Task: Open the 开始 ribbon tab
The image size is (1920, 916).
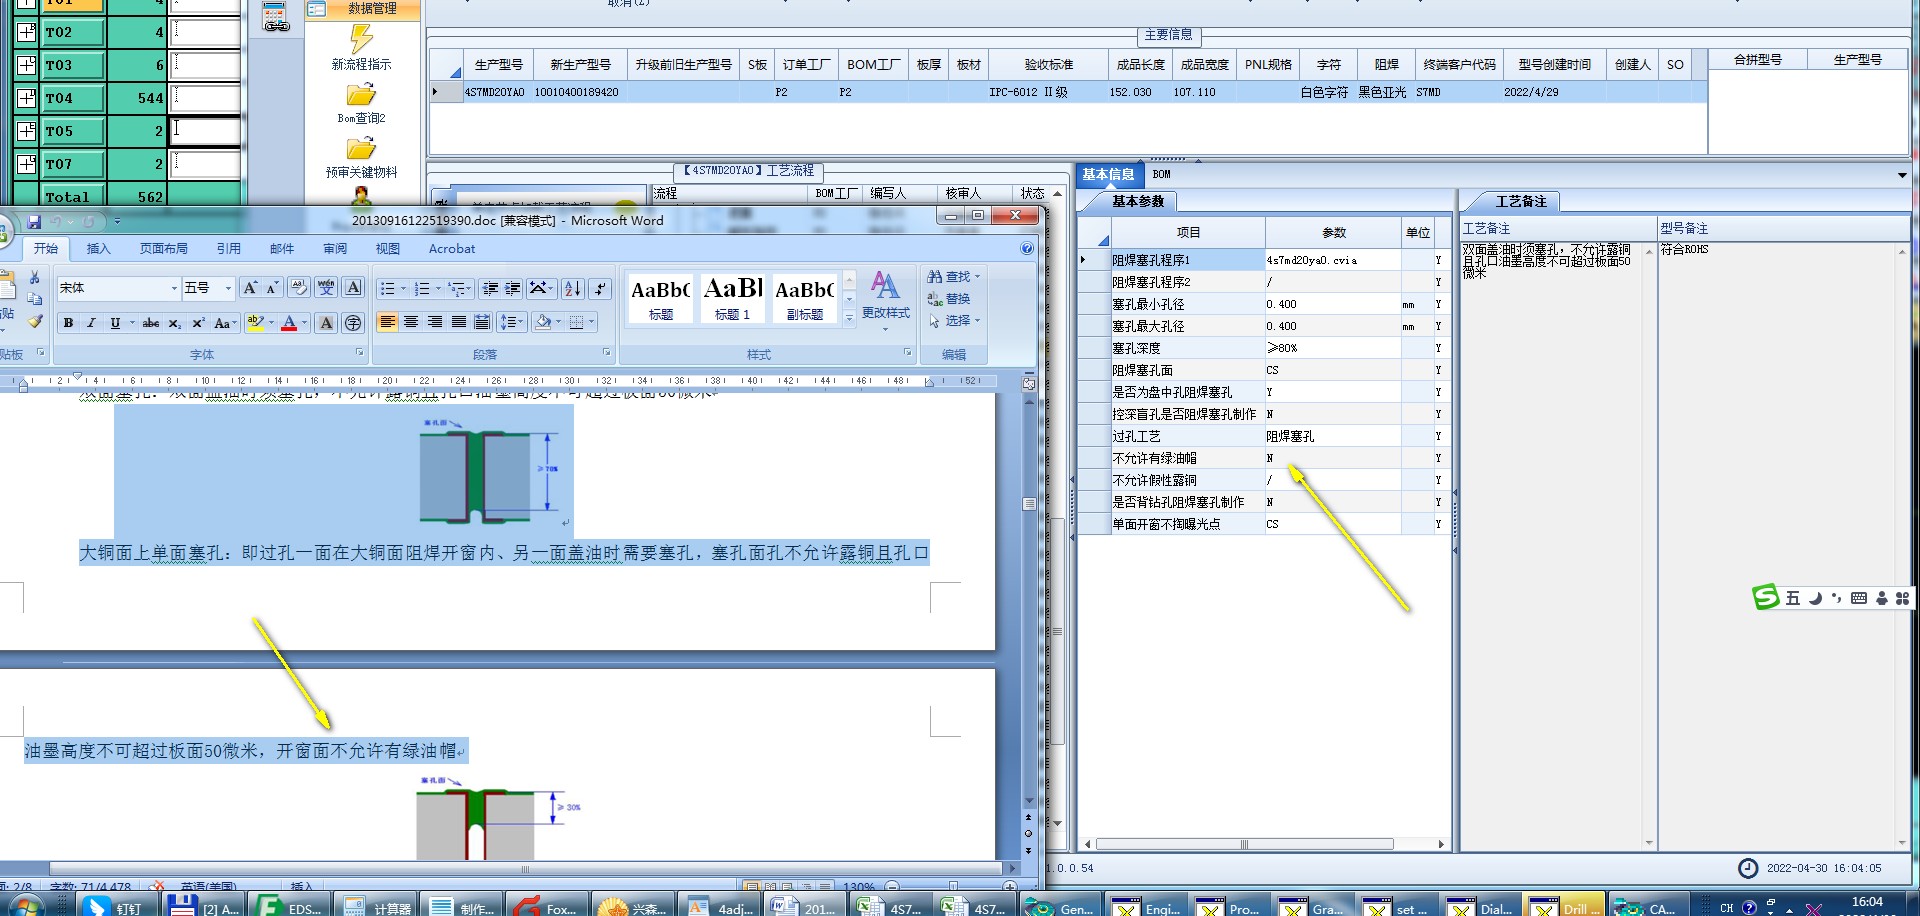Action: pos(46,249)
